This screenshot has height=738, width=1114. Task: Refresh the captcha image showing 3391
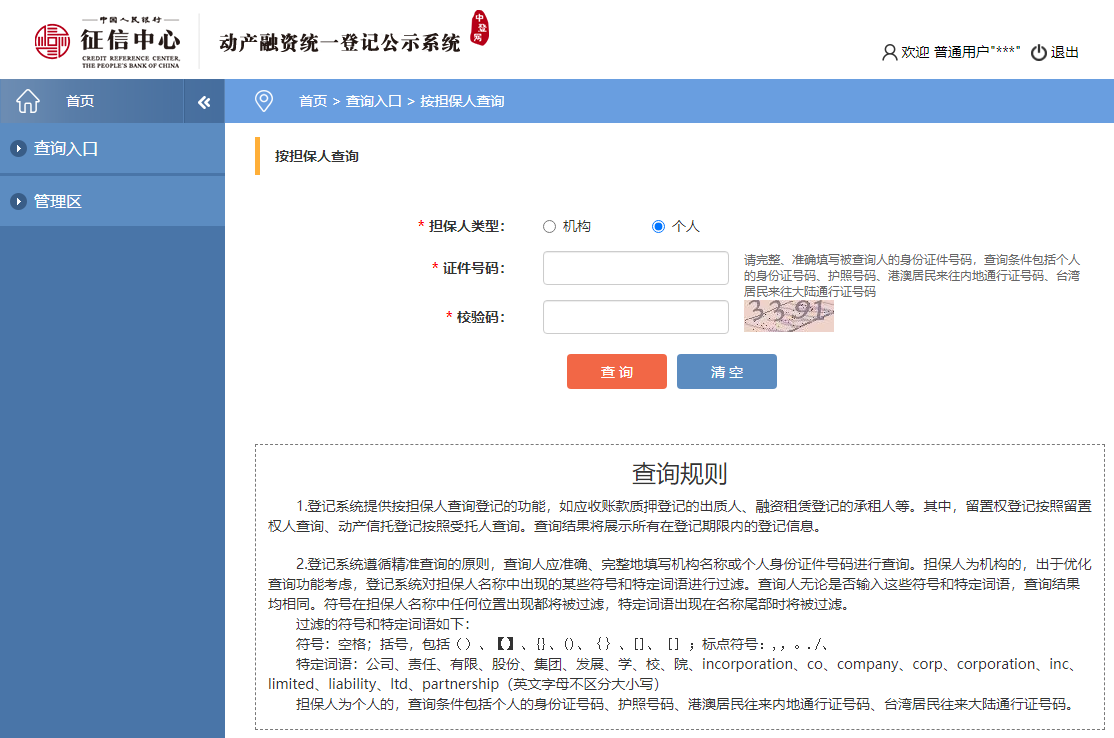[x=788, y=315]
